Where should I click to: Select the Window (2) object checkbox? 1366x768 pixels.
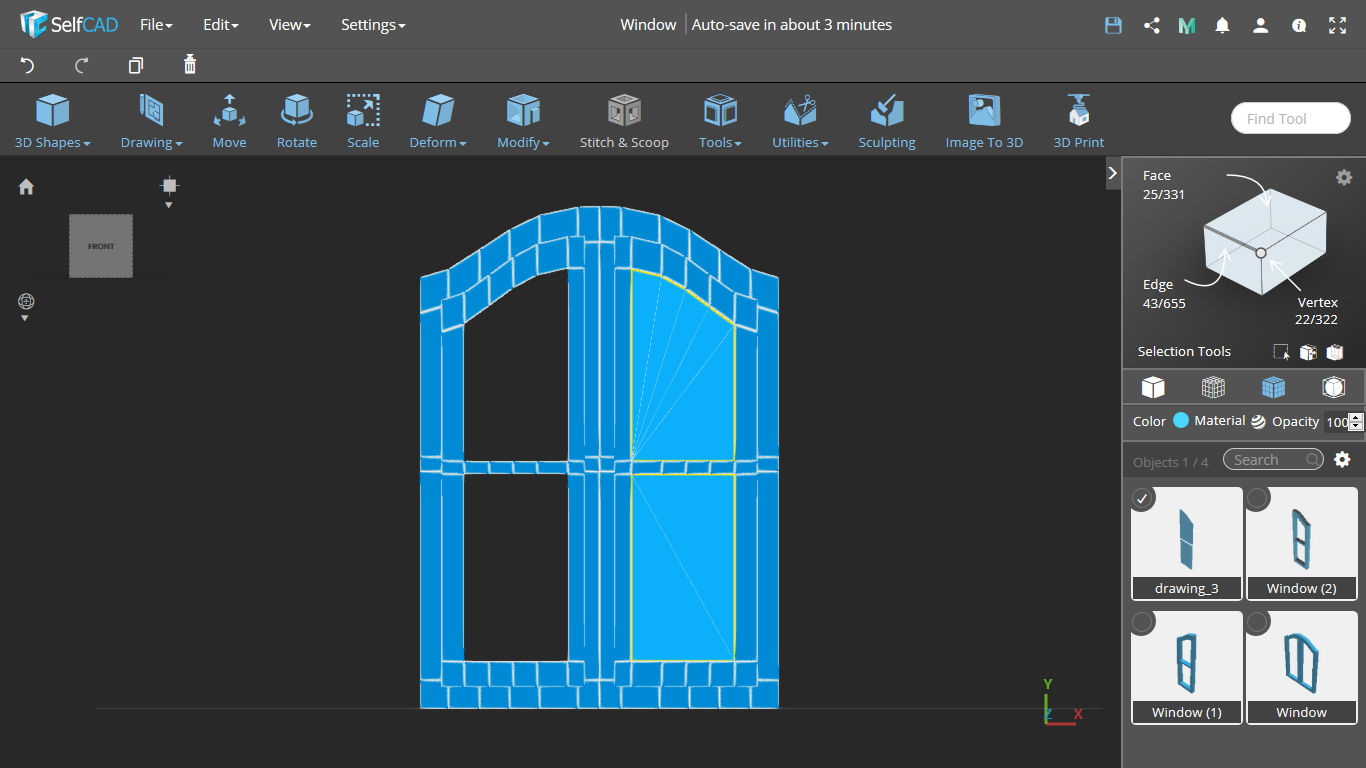(x=1257, y=498)
